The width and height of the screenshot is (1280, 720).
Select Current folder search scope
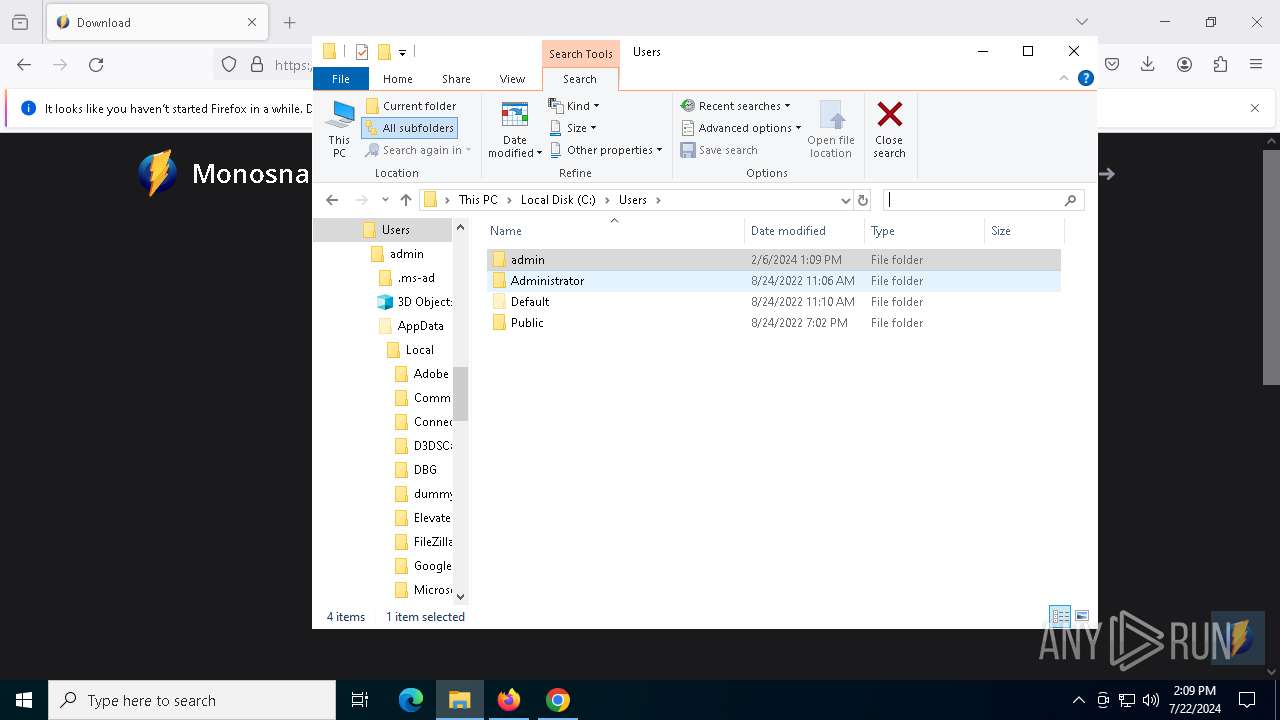[411, 106]
